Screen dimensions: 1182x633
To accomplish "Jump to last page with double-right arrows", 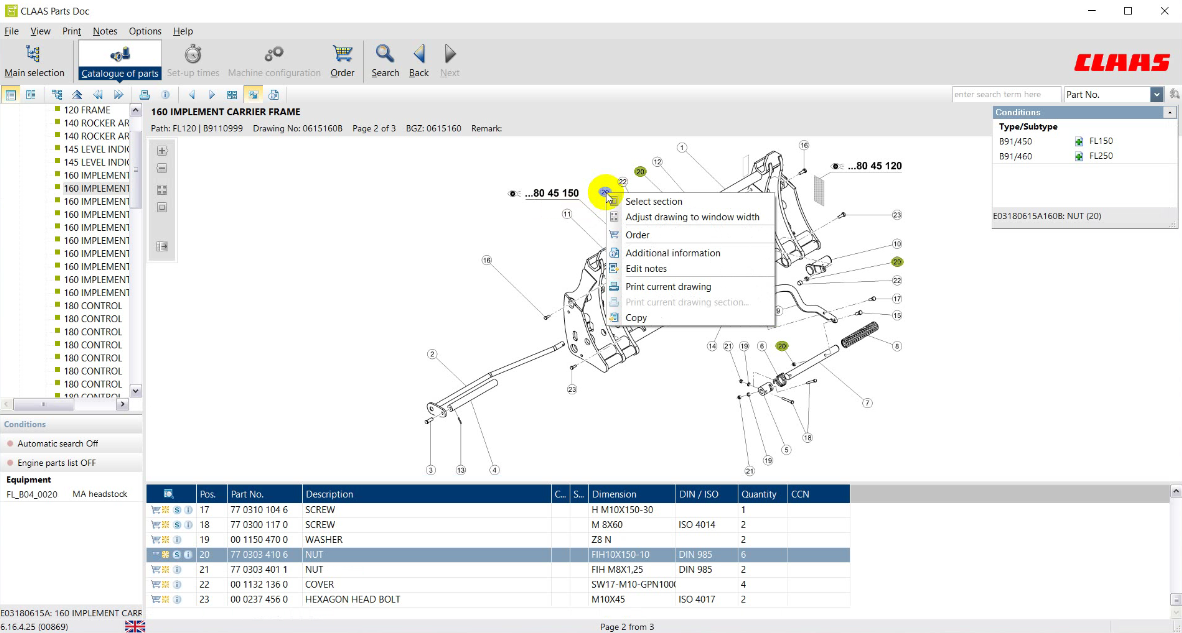I will [x=118, y=95].
